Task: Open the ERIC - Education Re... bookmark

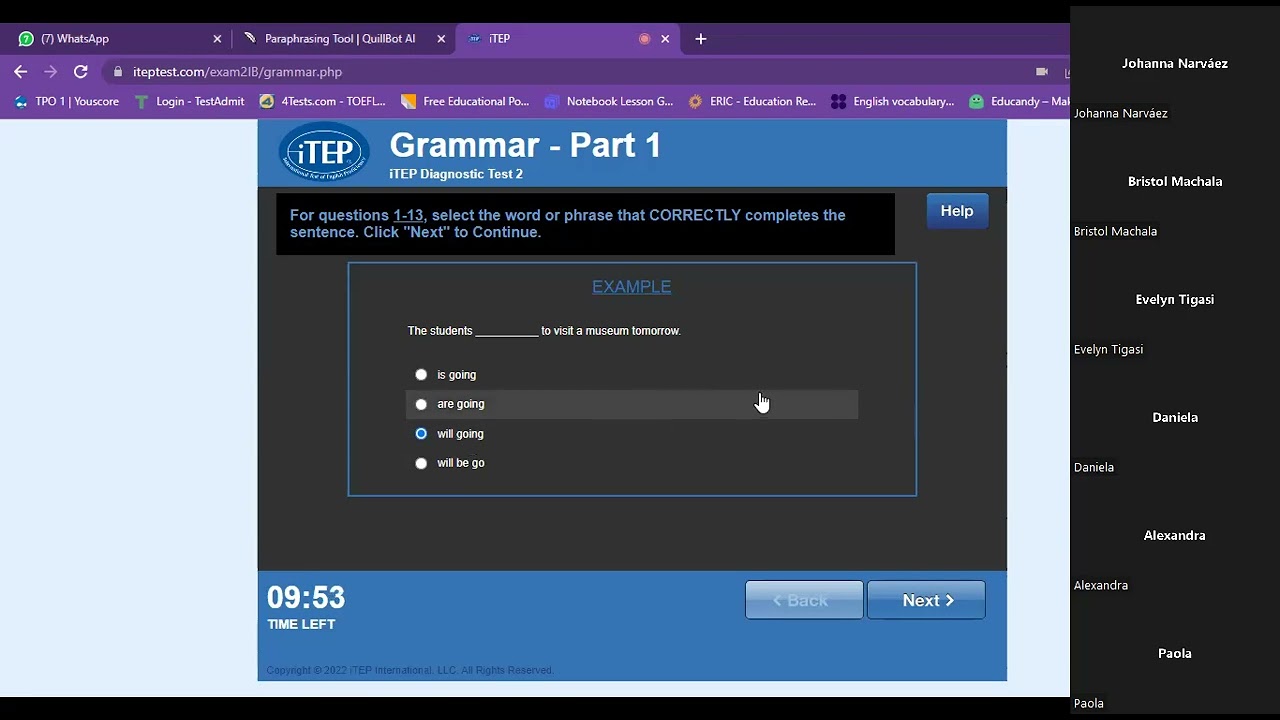Action: 752,101
